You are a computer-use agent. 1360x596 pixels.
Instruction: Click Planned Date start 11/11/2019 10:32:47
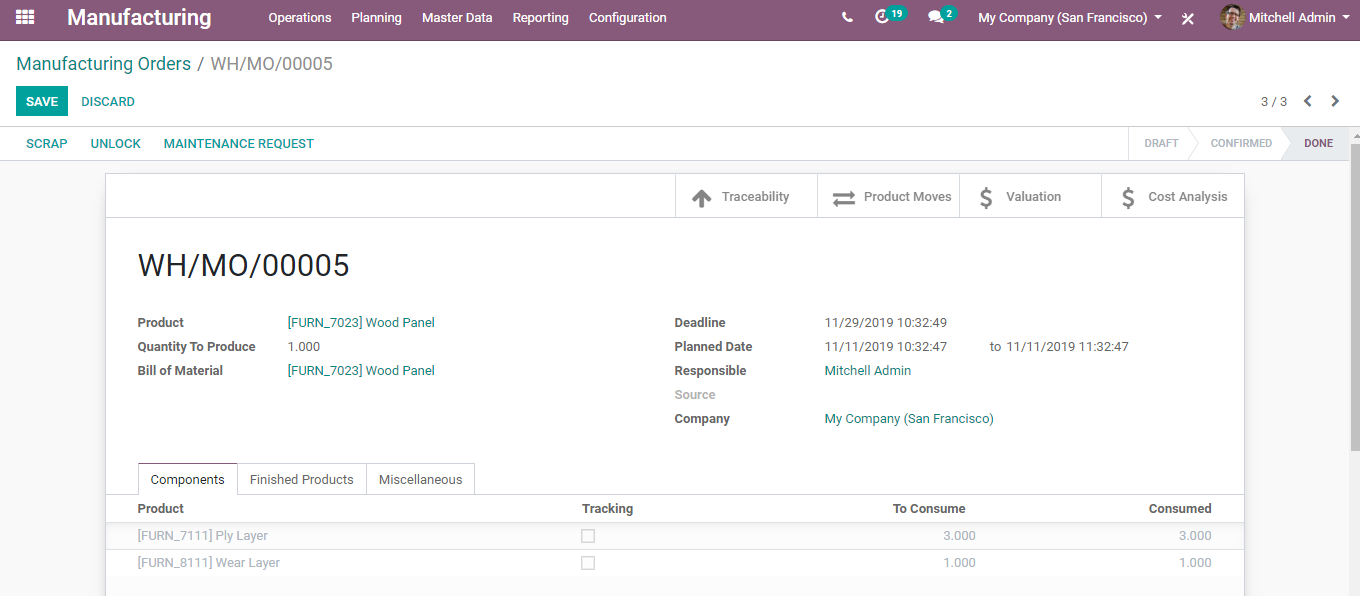point(886,347)
